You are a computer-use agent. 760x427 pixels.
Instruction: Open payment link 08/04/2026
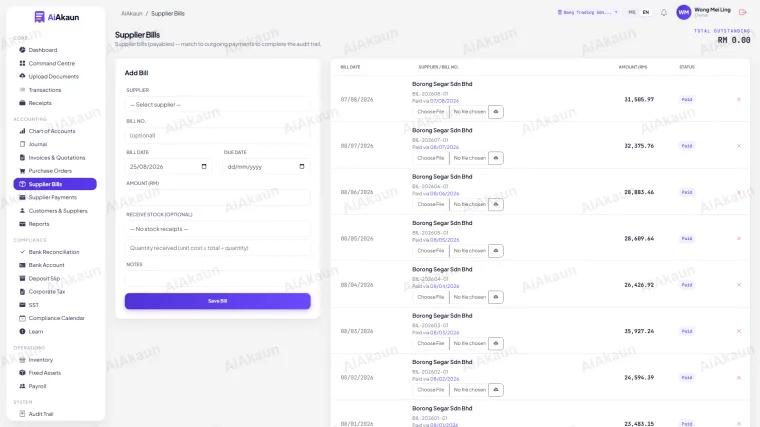(444, 286)
